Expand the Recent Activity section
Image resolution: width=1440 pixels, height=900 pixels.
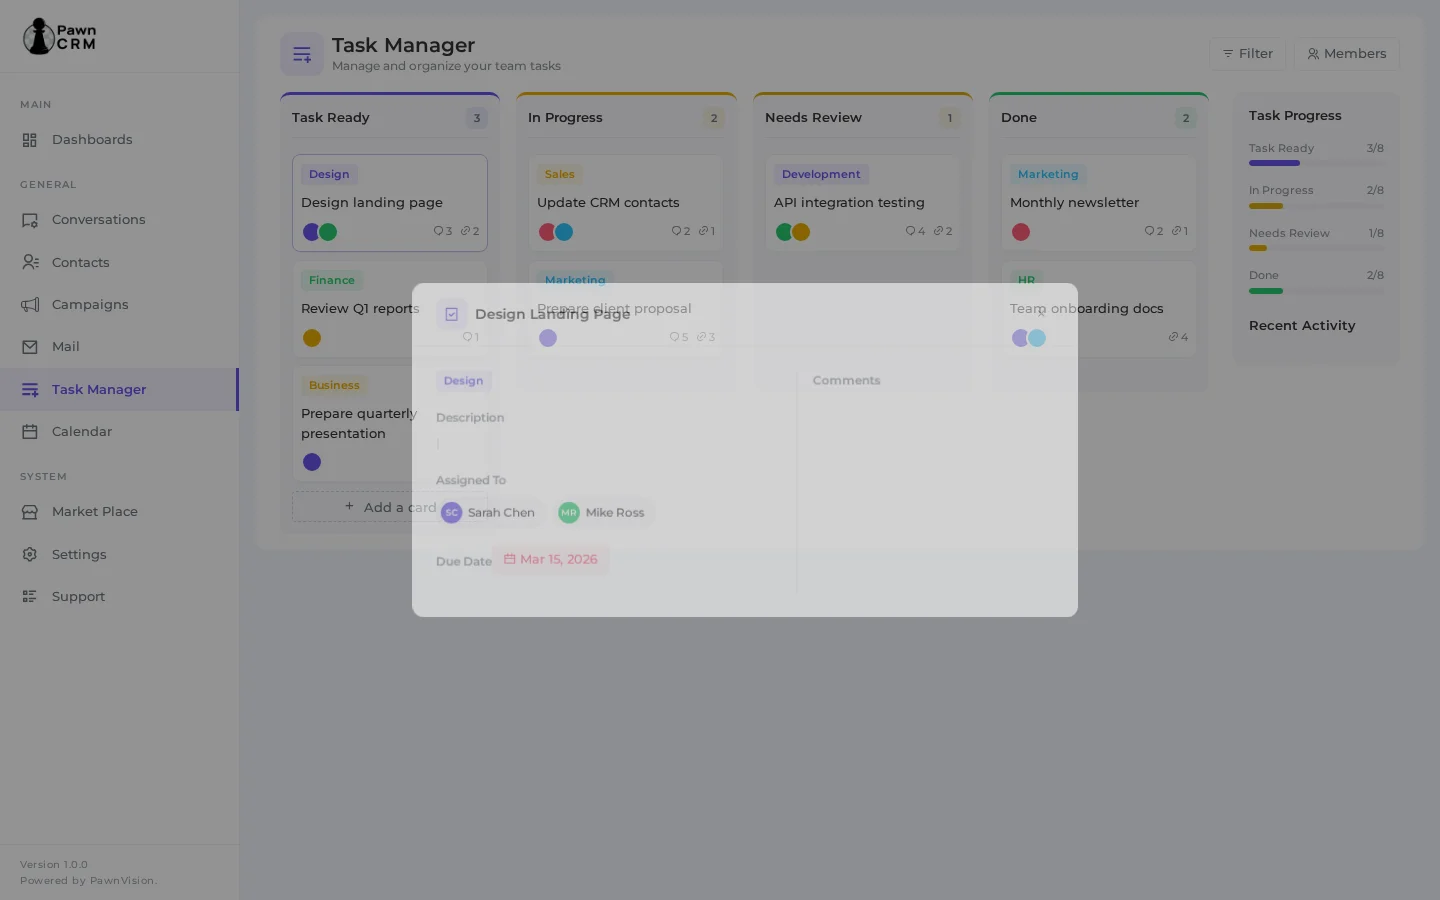coord(1302,325)
